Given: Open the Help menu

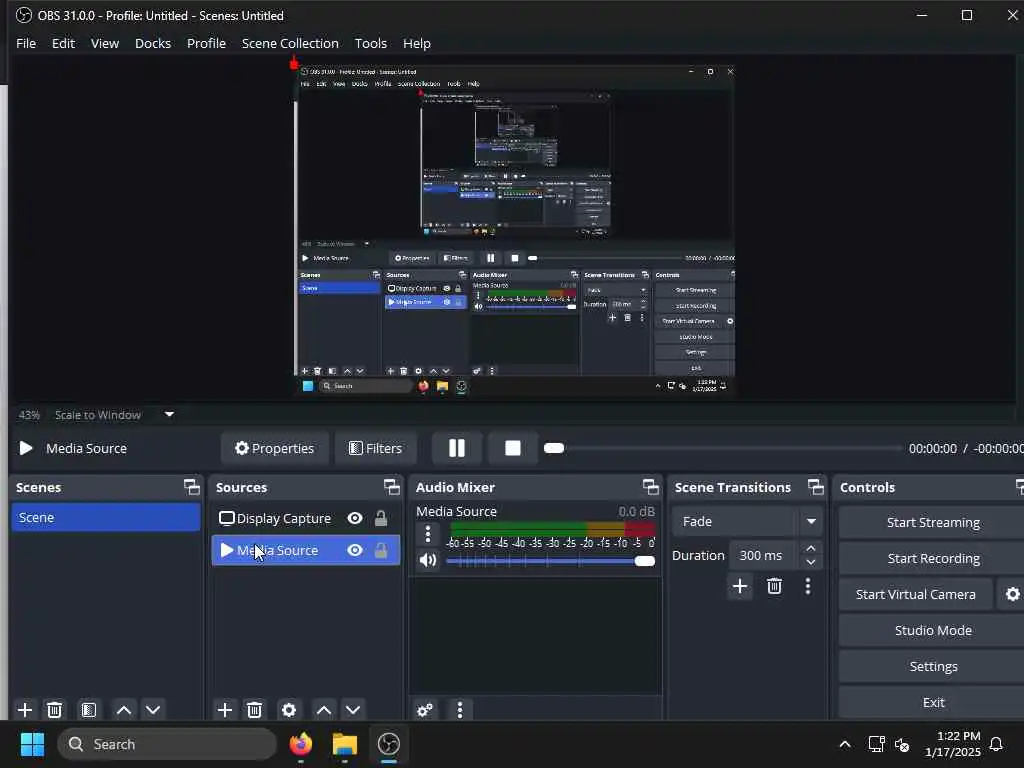Looking at the screenshot, I should click(x=417, y=43).
